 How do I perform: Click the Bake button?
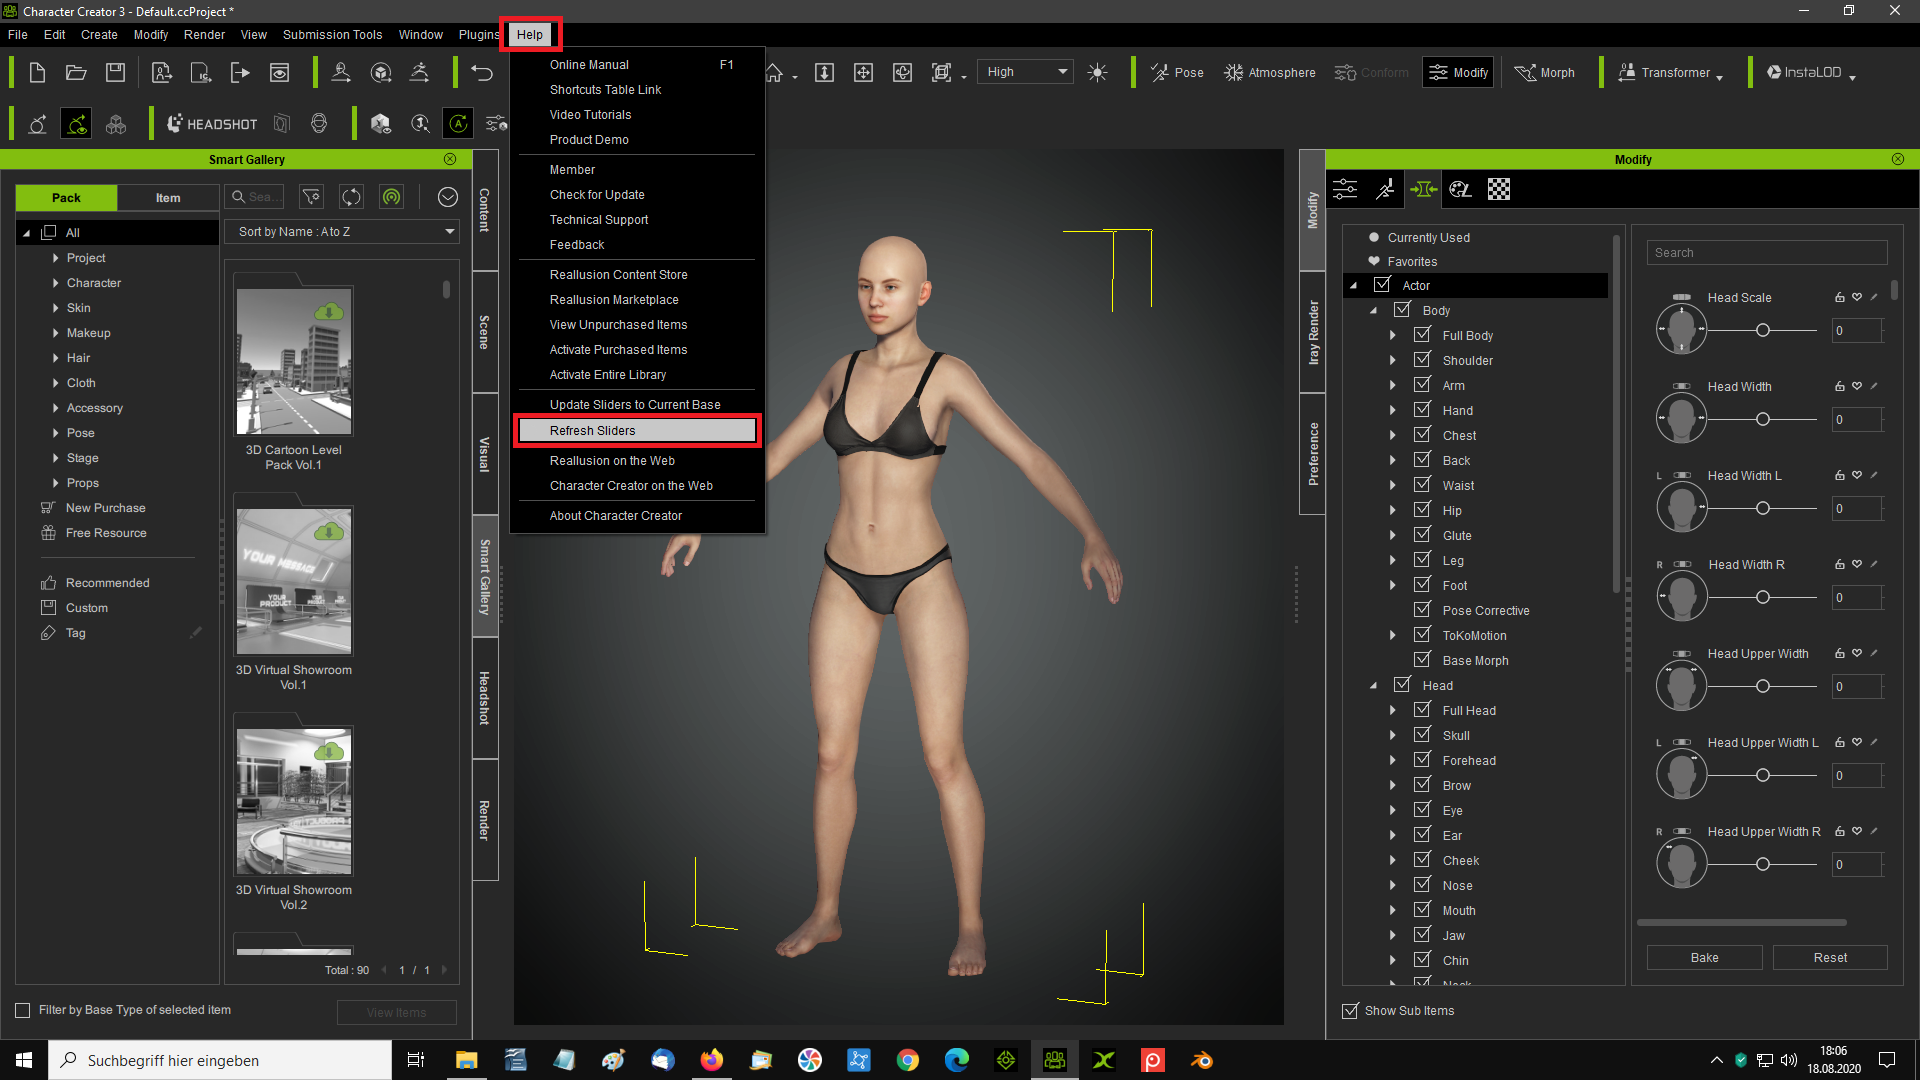[x=1705, y=957]
